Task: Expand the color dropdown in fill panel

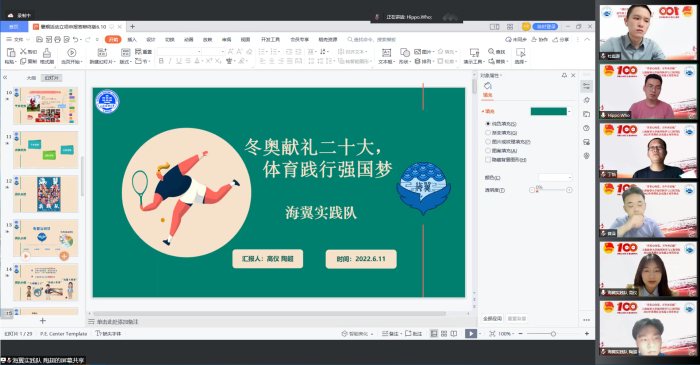Action: pos(555,178)
